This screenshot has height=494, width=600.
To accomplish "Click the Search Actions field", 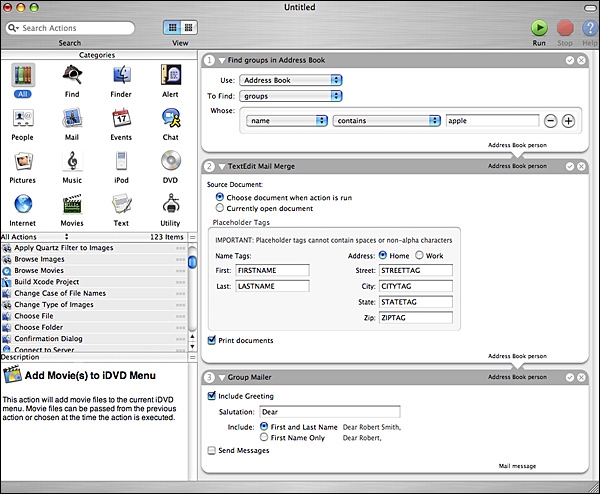I will [70, 28].
